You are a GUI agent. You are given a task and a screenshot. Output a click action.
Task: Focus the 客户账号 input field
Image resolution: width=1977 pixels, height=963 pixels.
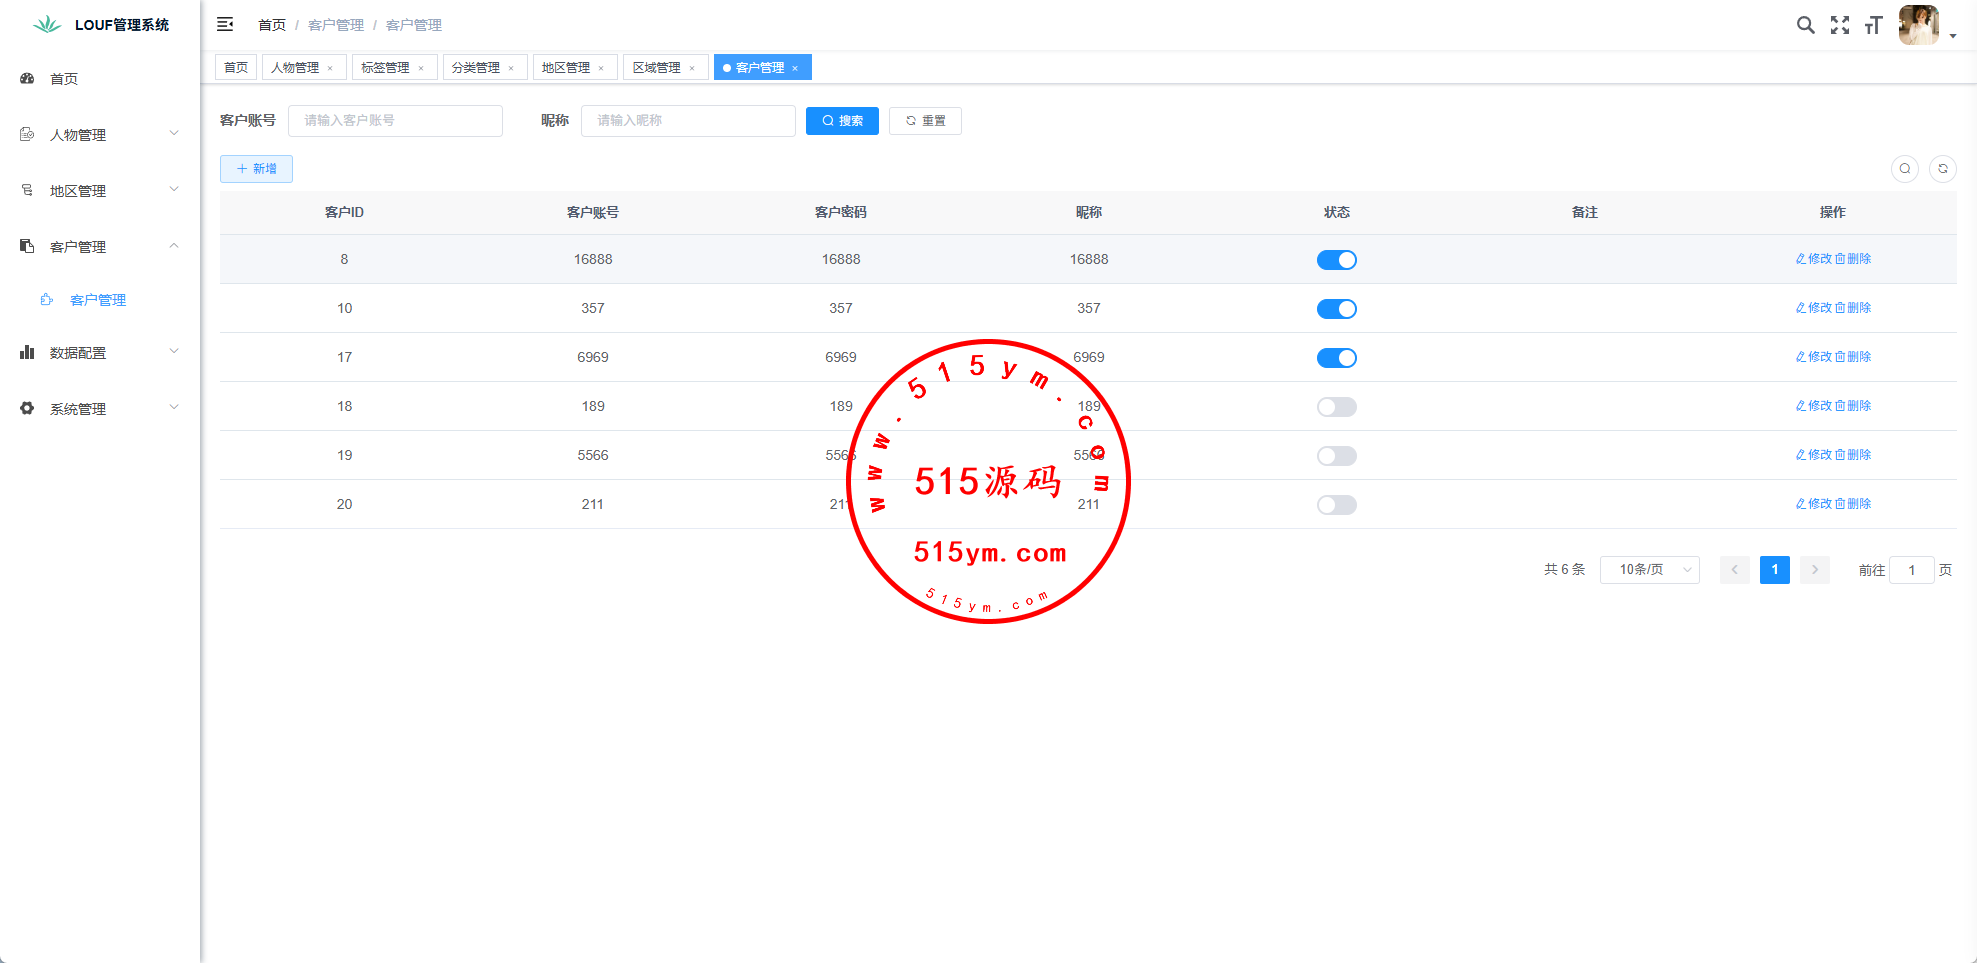coord(395,121)
